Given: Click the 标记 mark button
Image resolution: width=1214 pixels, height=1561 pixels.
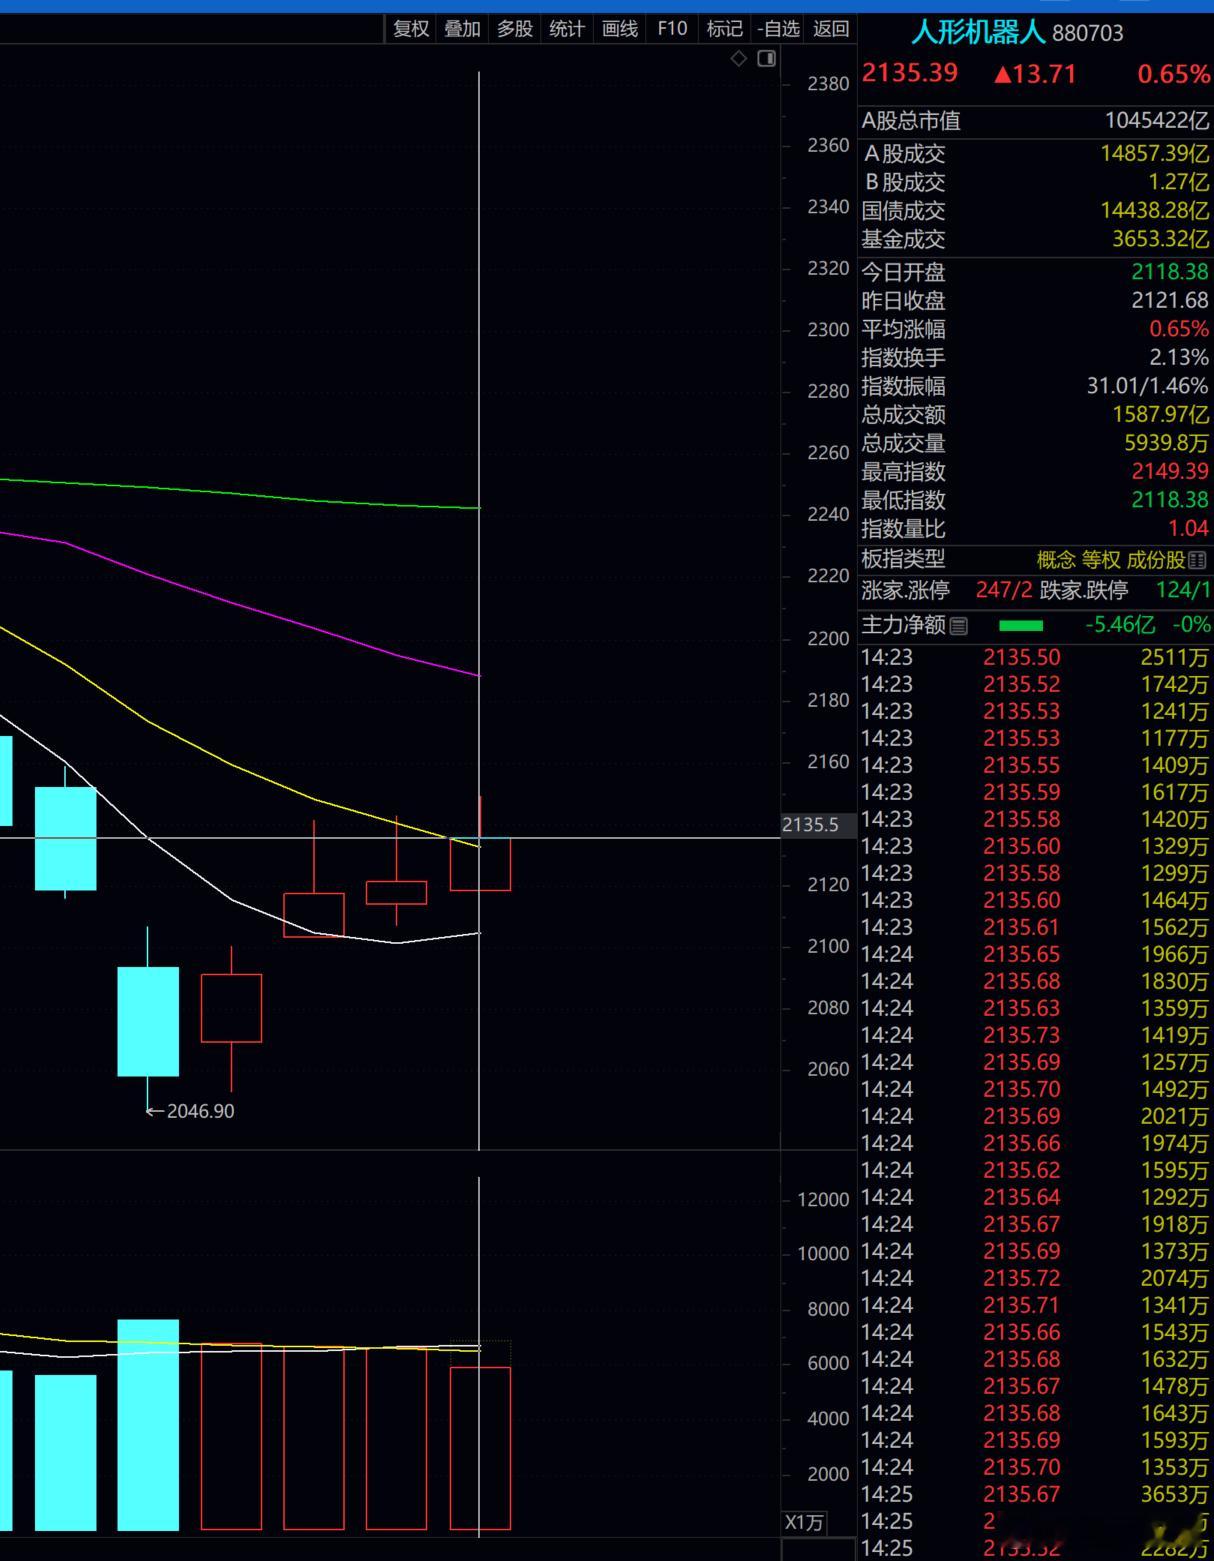Looking at the screenshot, I should [725, 29].
